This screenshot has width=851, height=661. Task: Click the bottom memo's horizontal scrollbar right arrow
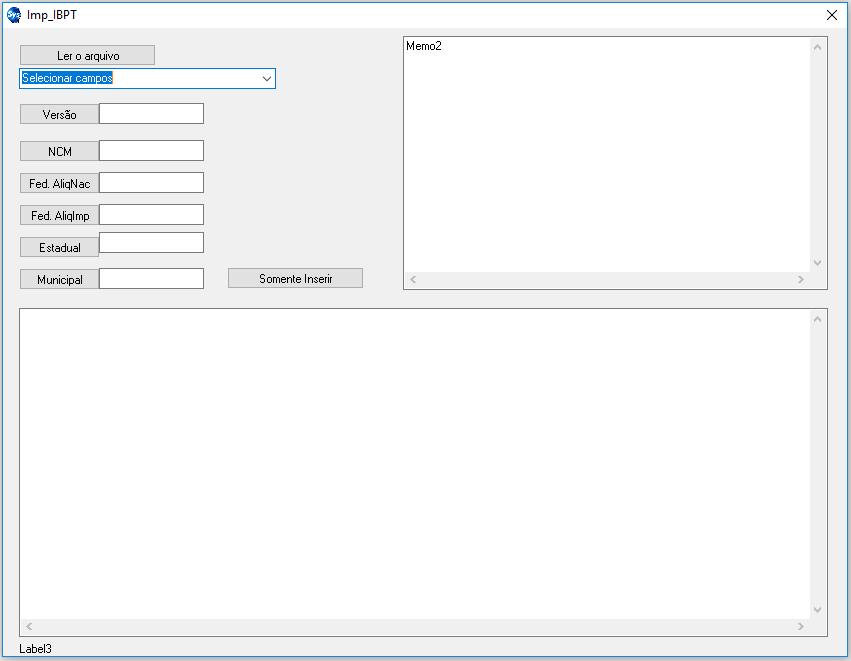point(801,626)
